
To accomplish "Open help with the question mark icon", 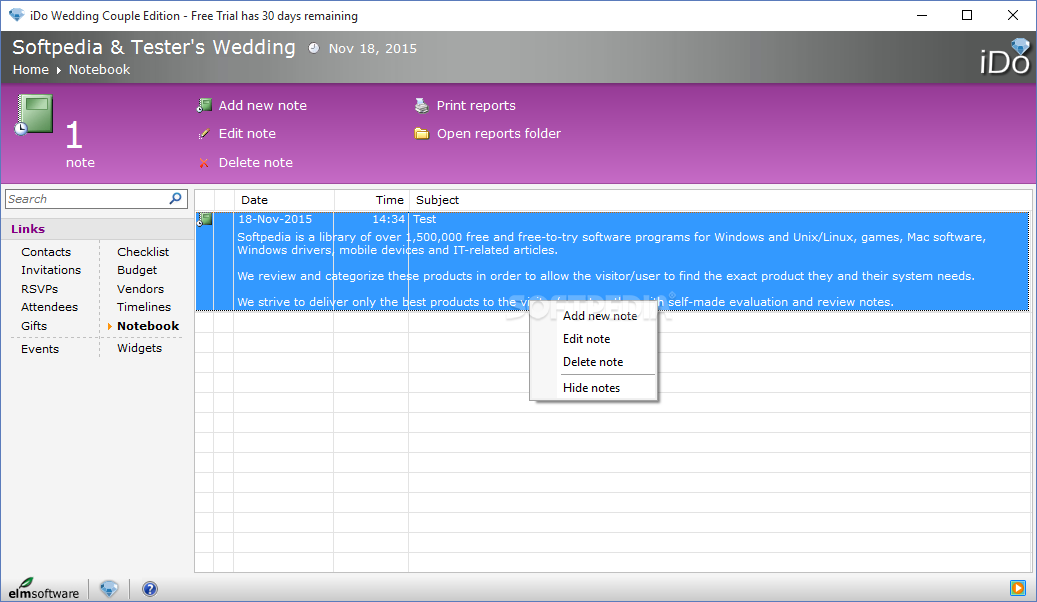I will 150,589.
